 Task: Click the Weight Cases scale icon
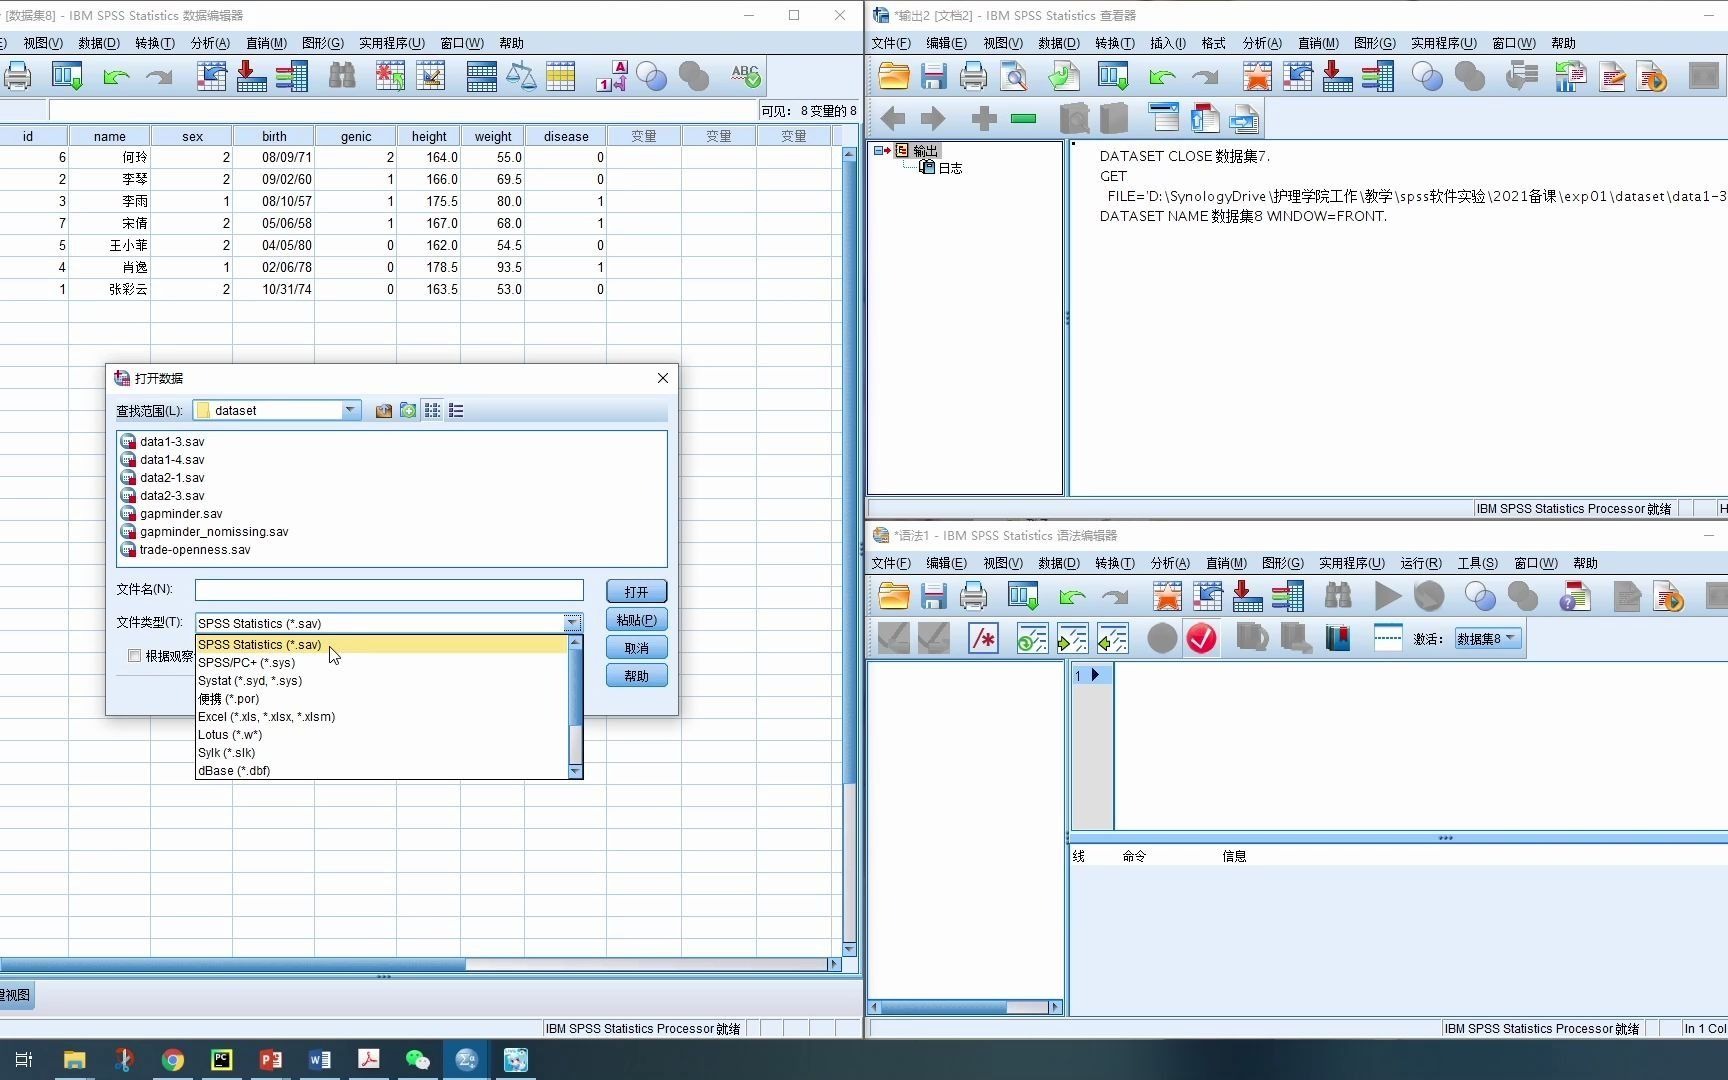click(521, 77)
